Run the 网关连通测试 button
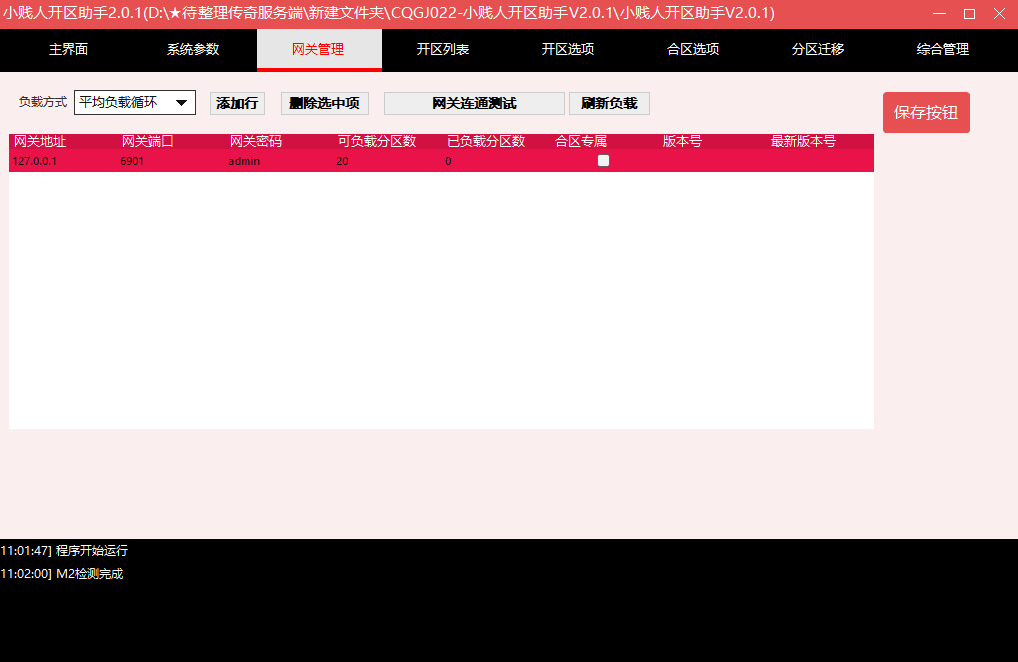Screen dimensions: 1018x662 click(474, 103)
